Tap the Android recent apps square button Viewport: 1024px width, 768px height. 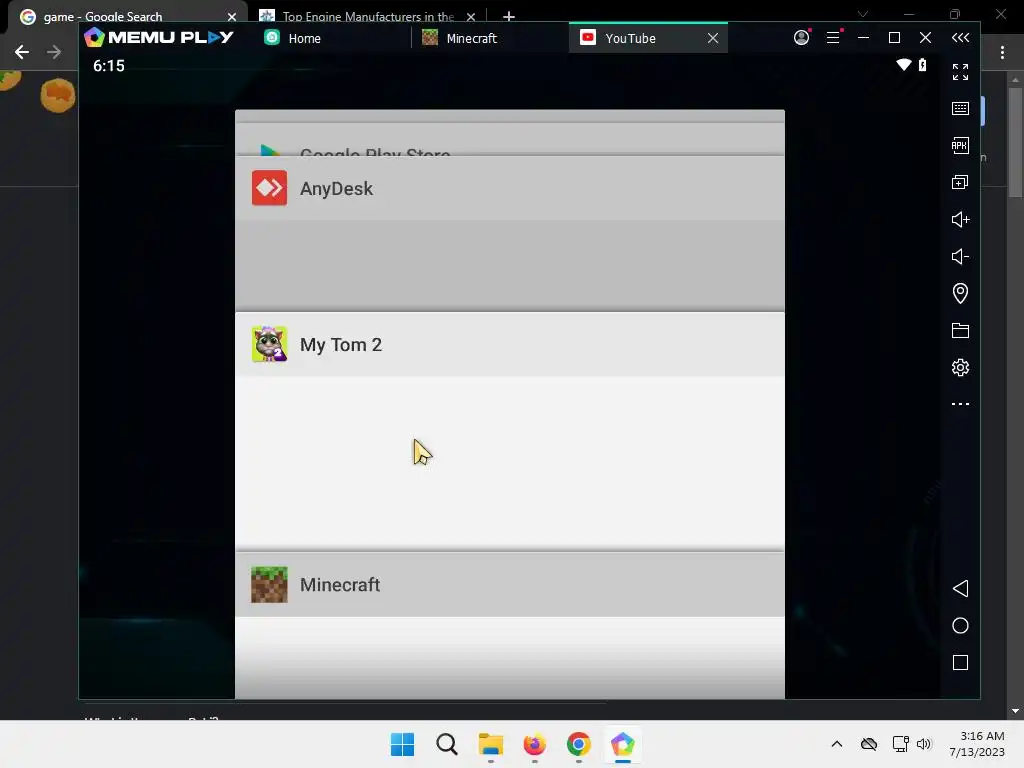tap(960, 663)
